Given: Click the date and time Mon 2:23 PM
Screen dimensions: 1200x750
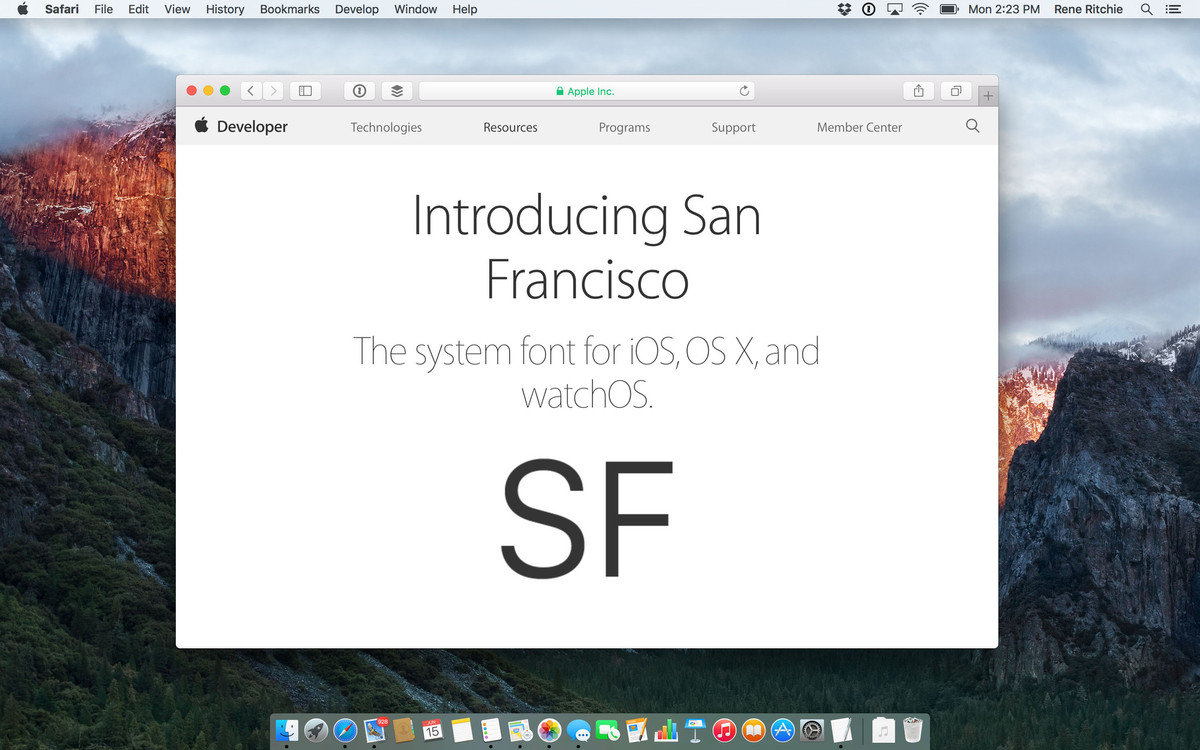Looking at the screenshot, I should pos(1004,9).
